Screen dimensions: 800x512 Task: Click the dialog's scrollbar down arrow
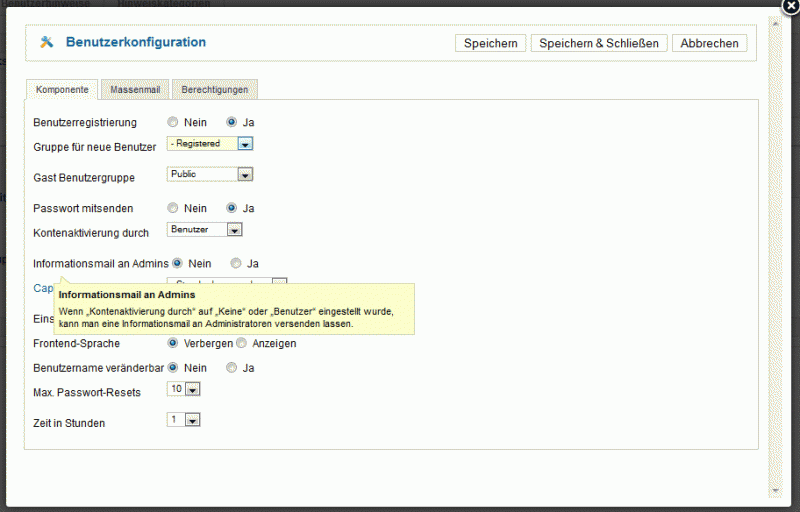click(x=775, y=491)
